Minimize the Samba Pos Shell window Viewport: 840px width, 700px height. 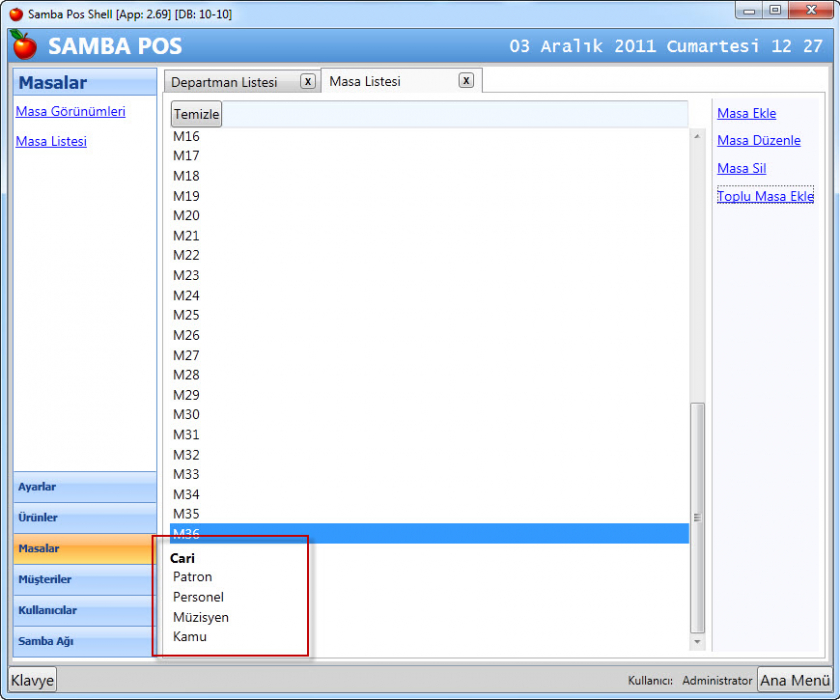pos(749,11)
